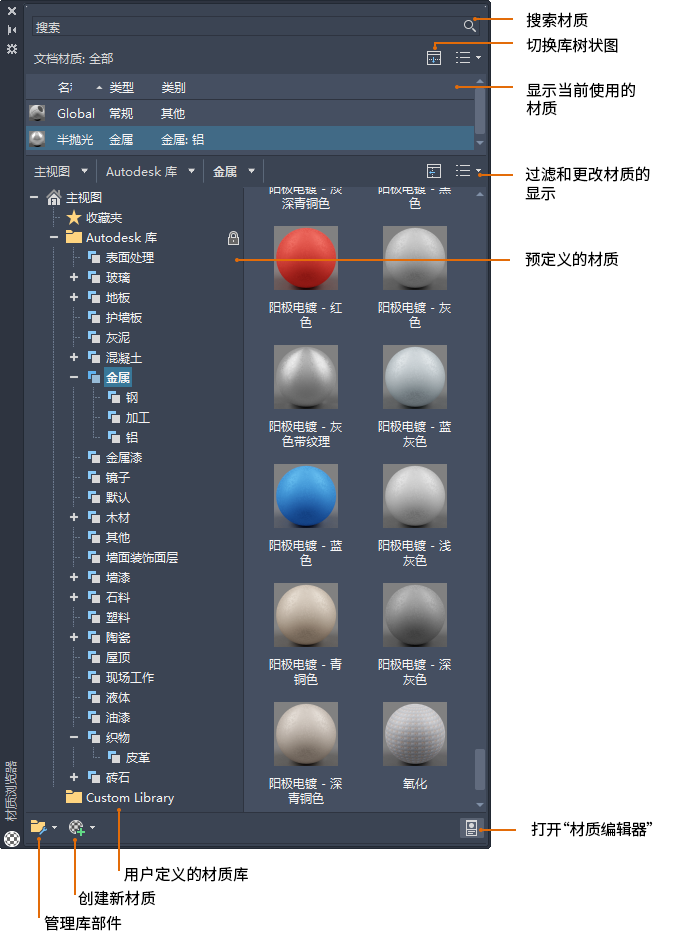Sort the material list by 类型 column
The height and width of the screenshot is (948, 691).
(121, 88)
